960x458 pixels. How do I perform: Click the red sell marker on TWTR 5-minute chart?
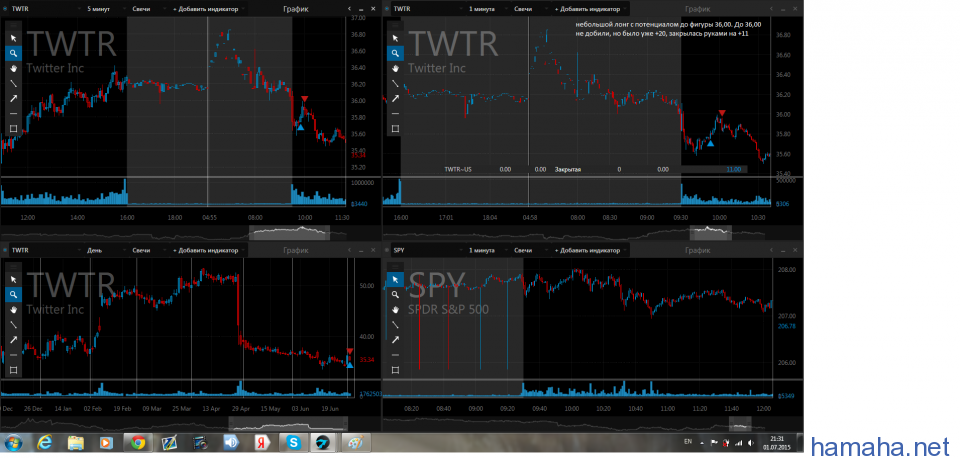tap(305, 99)
